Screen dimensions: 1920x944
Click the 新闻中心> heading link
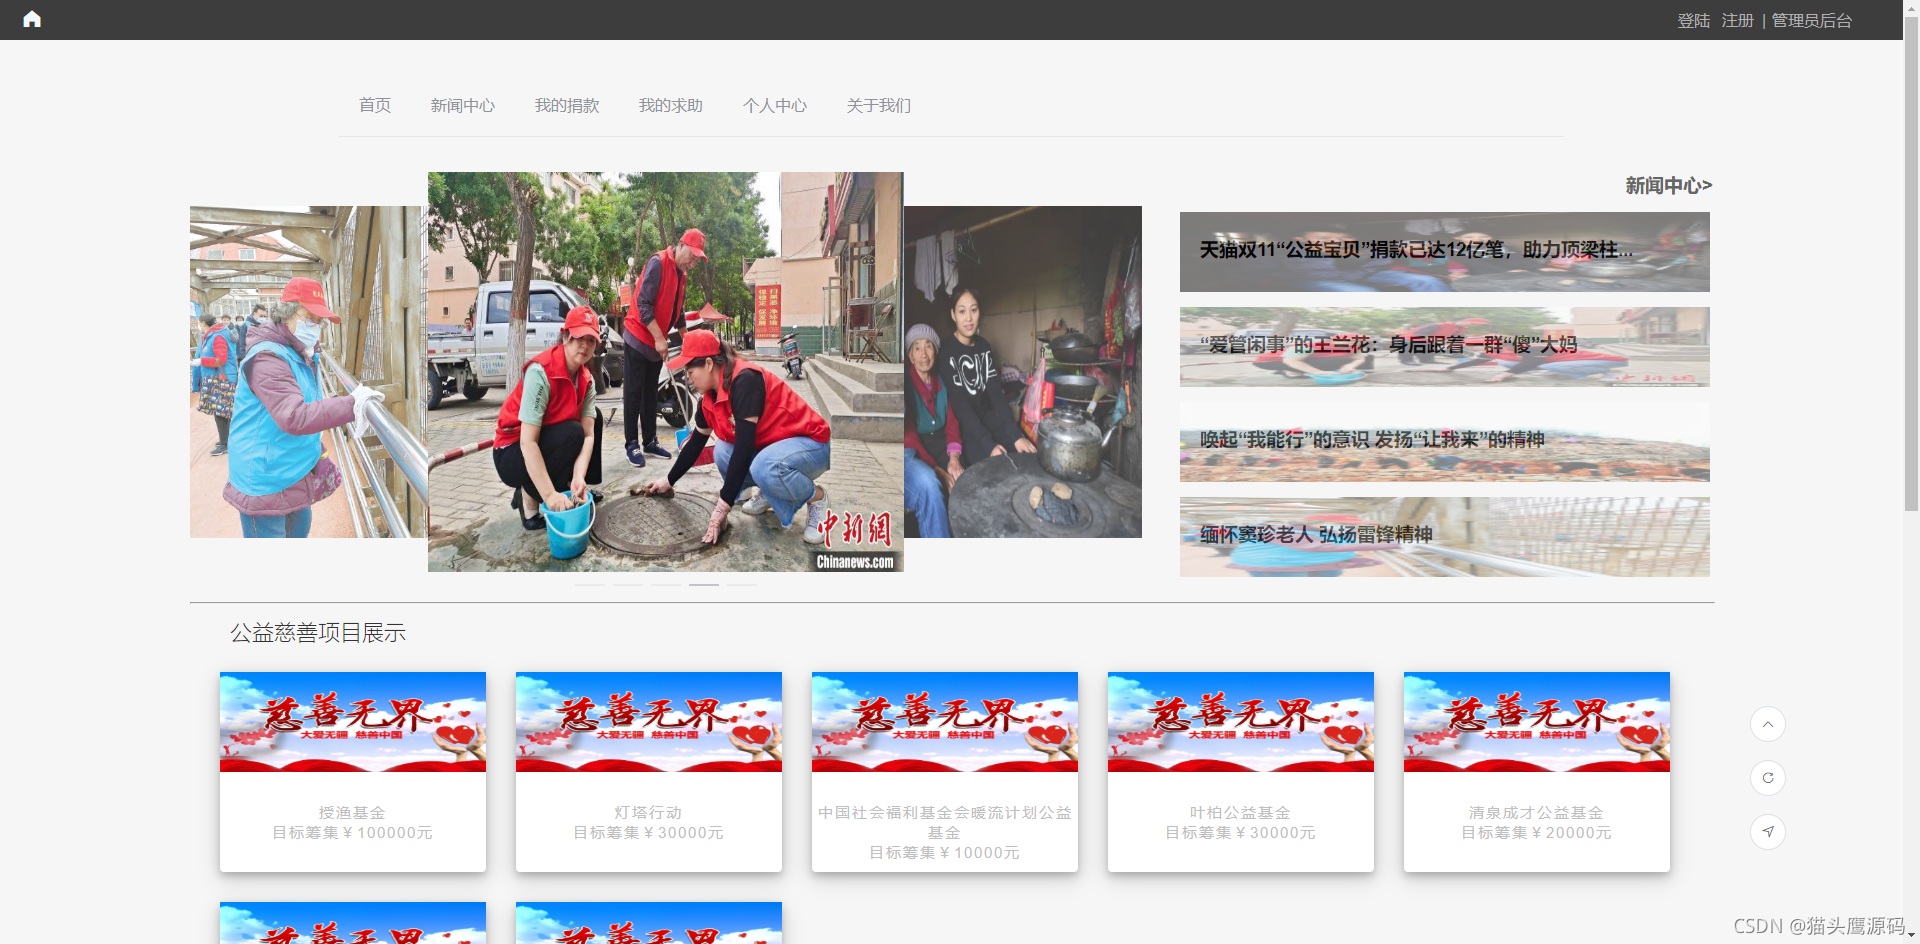click(1668, 185)
